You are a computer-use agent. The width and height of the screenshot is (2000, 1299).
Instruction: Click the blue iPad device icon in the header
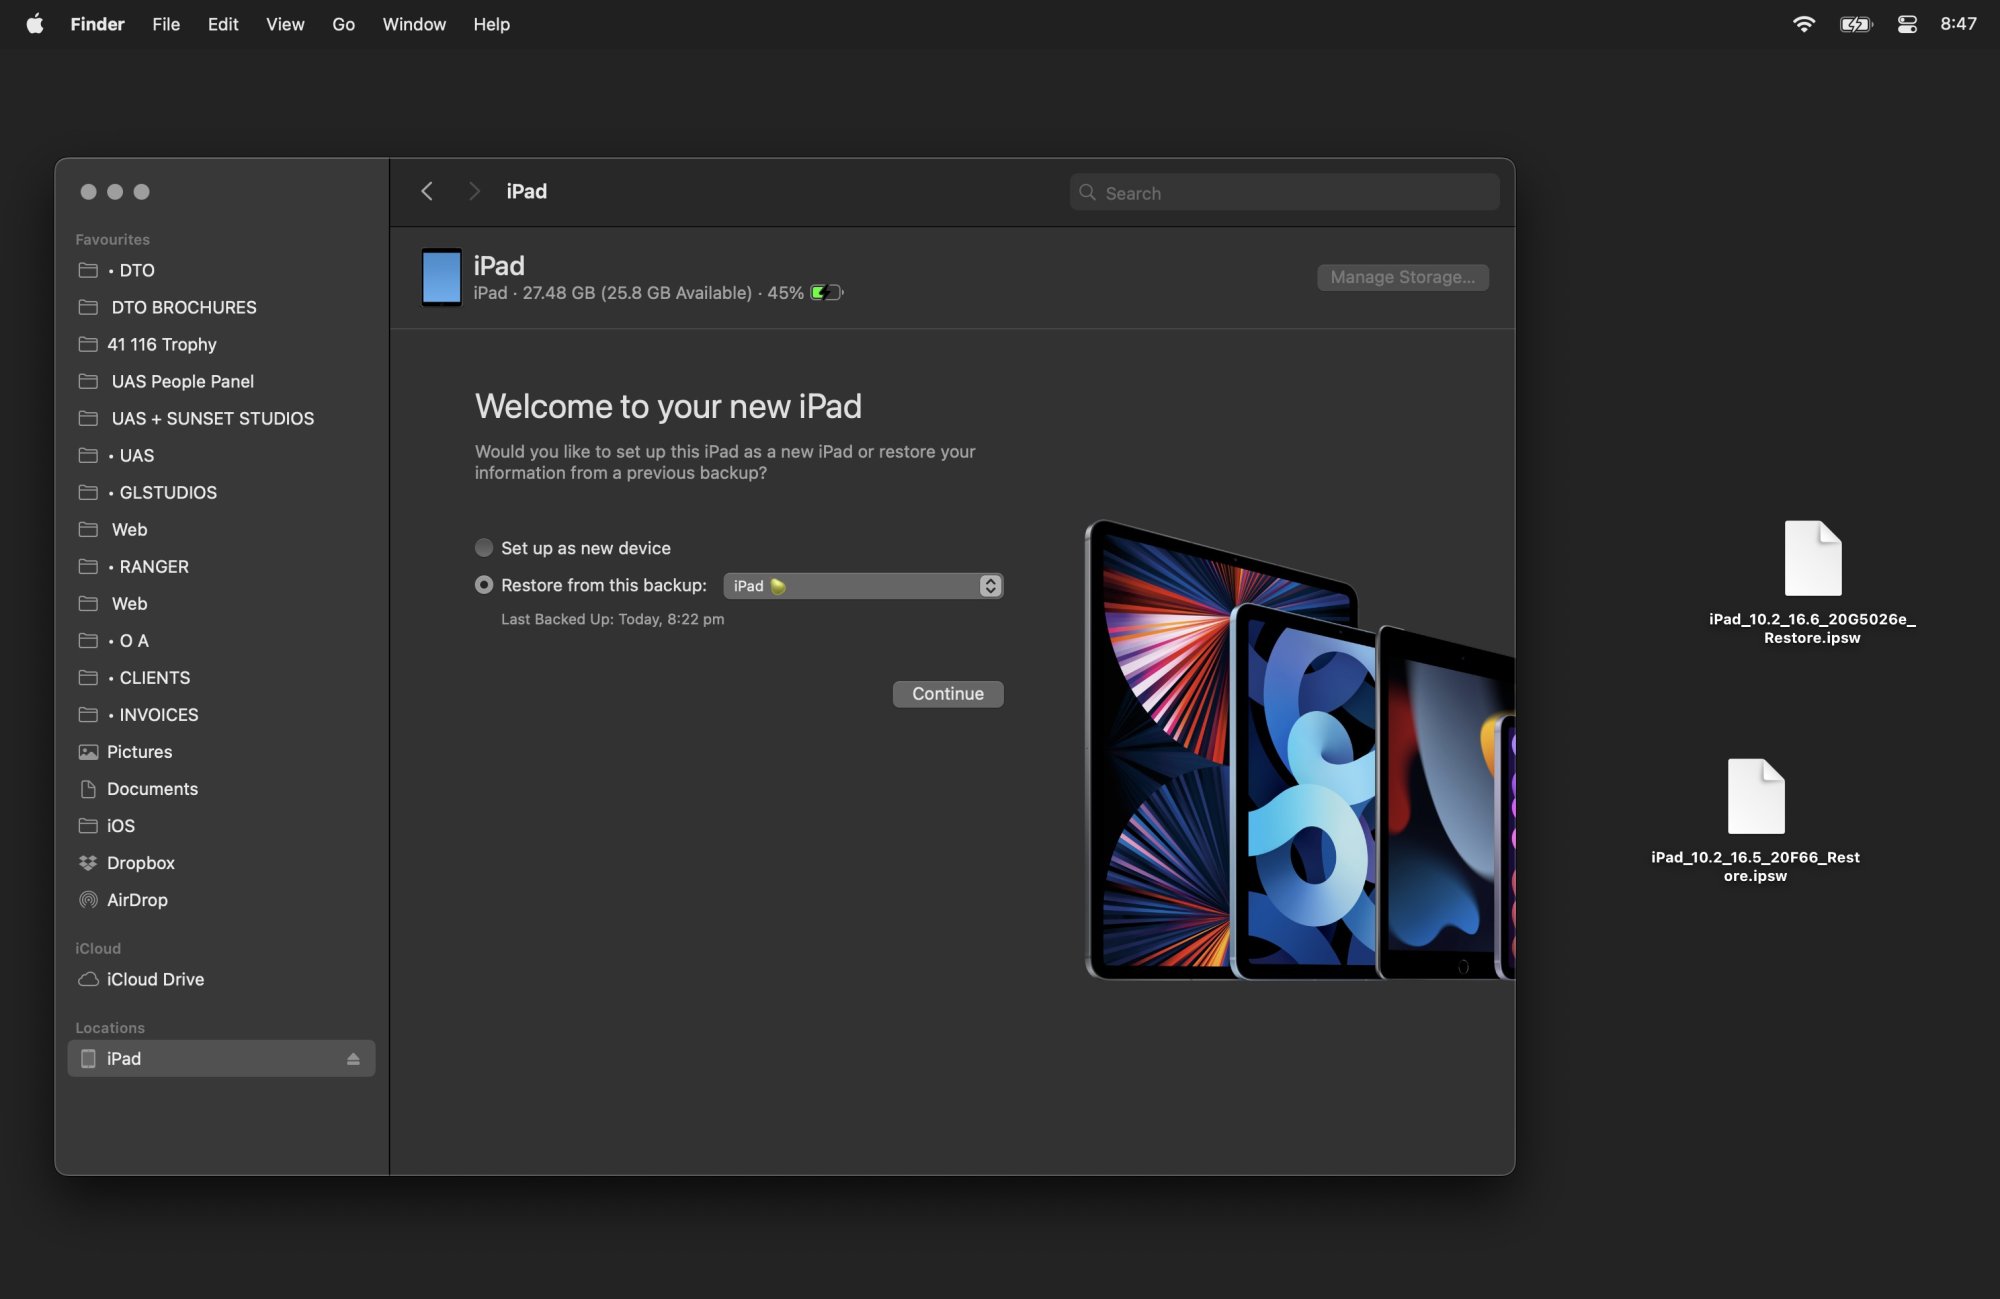[441, 277]
